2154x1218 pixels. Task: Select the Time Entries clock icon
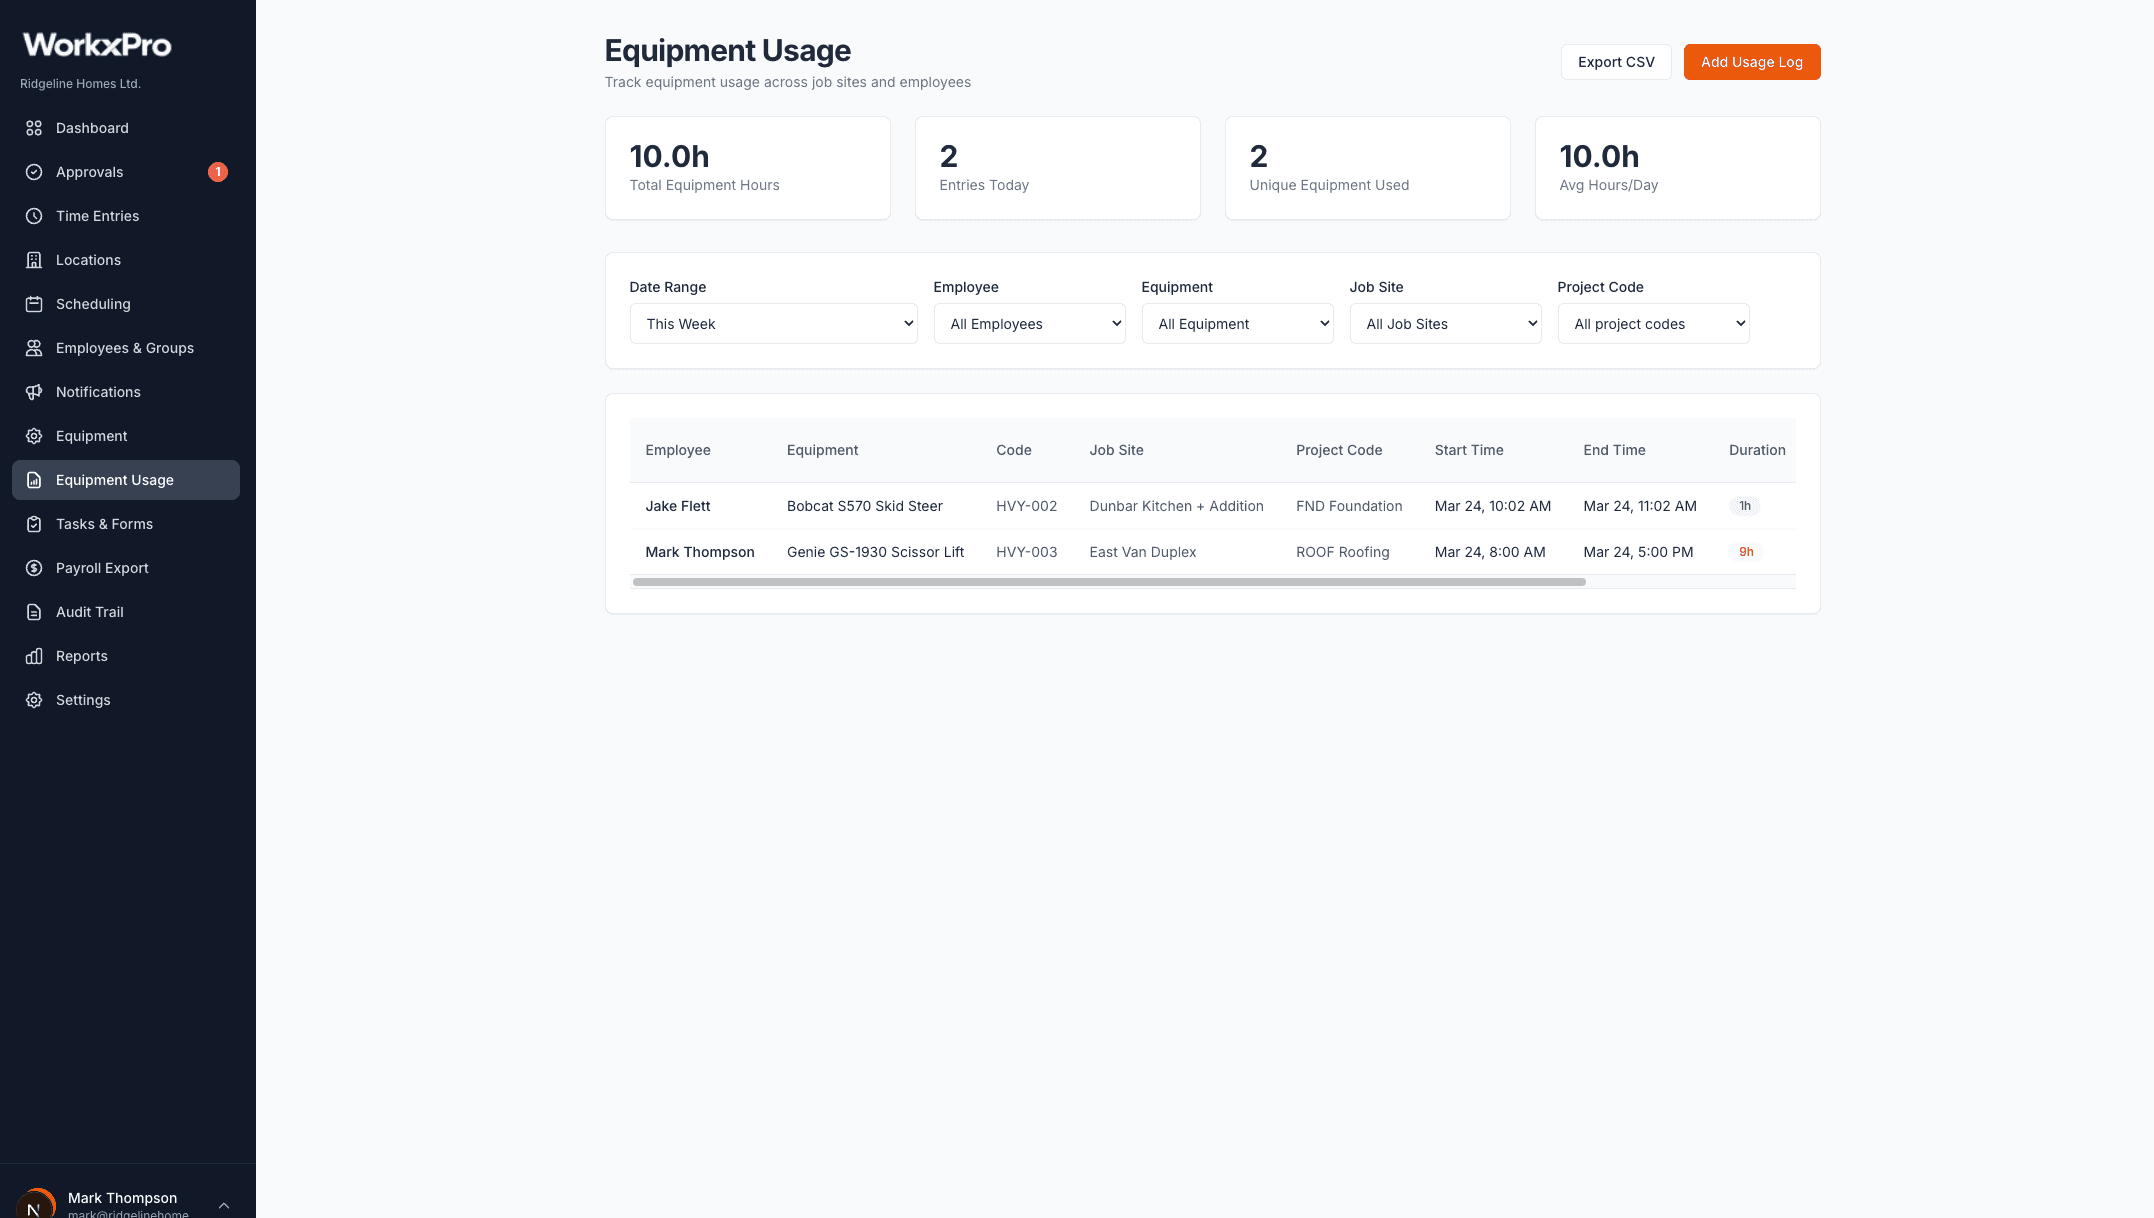click(33, 216)
